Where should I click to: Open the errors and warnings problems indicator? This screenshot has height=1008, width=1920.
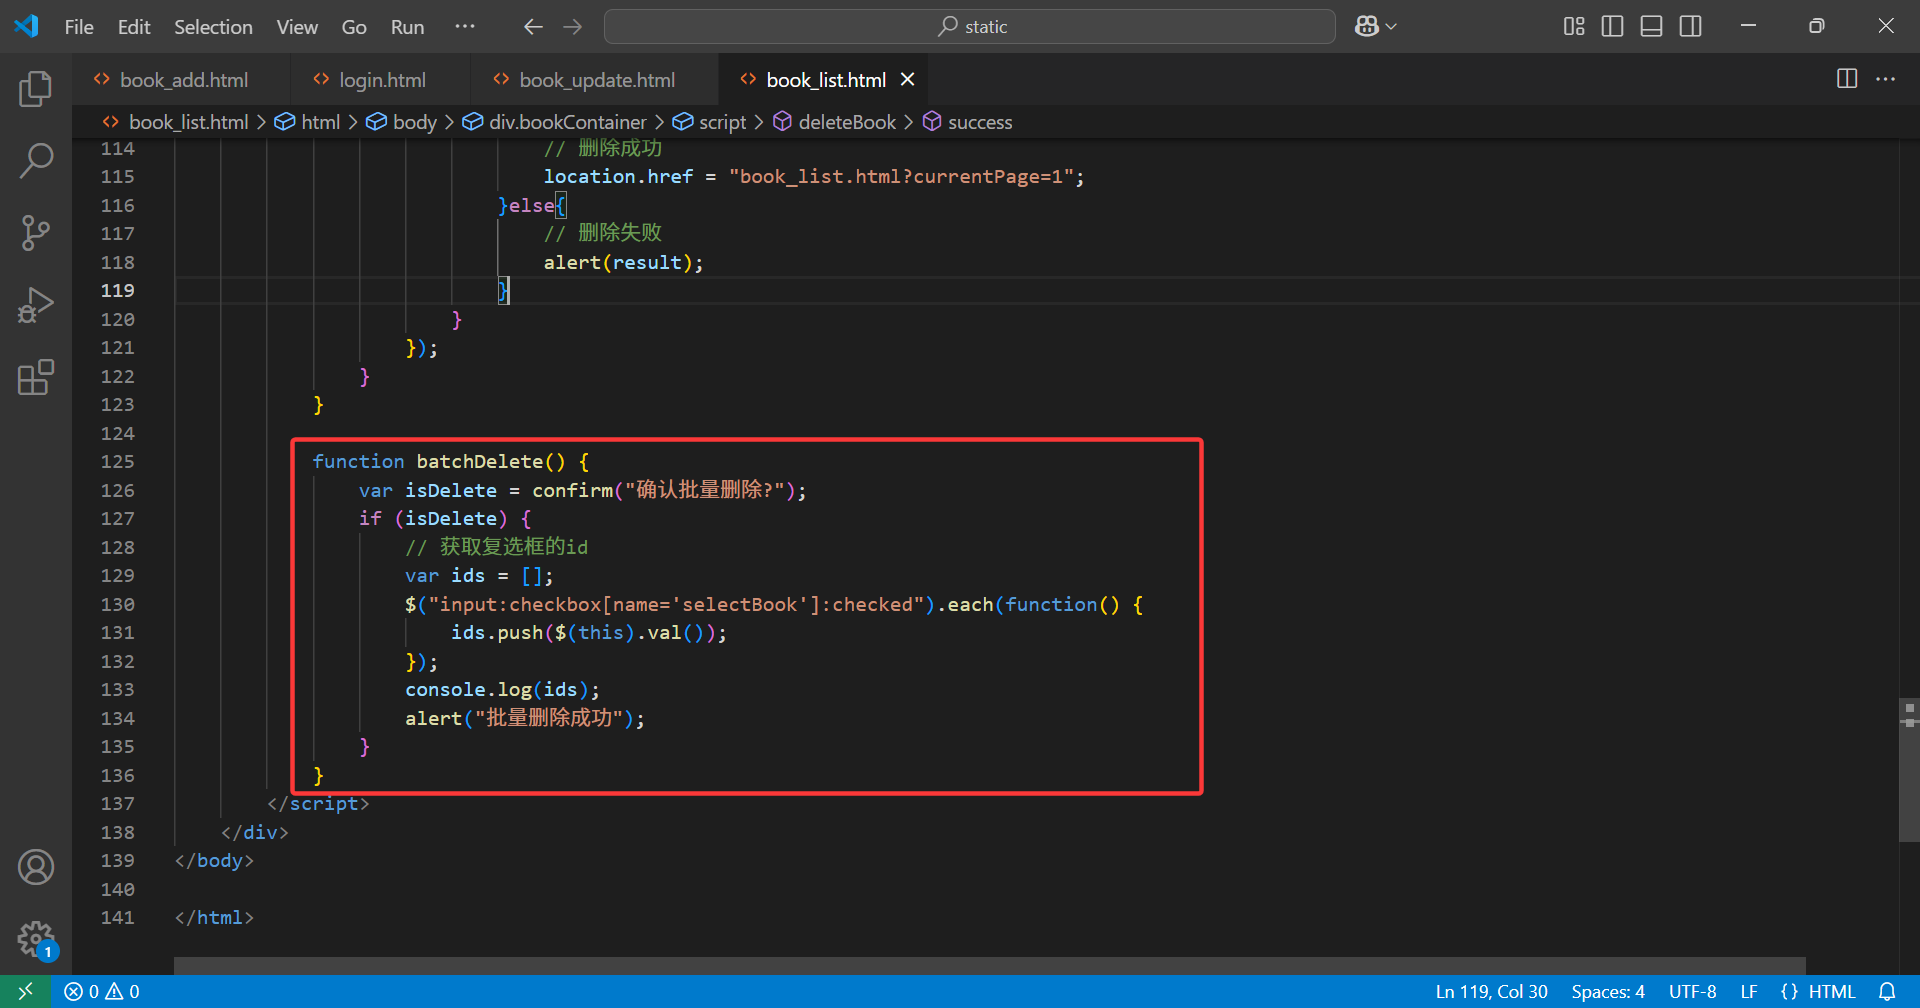coord(102,991)
